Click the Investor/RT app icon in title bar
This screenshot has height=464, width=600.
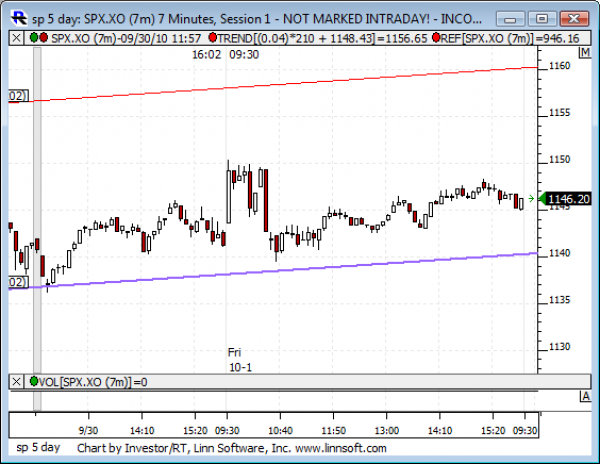[19, 18]
